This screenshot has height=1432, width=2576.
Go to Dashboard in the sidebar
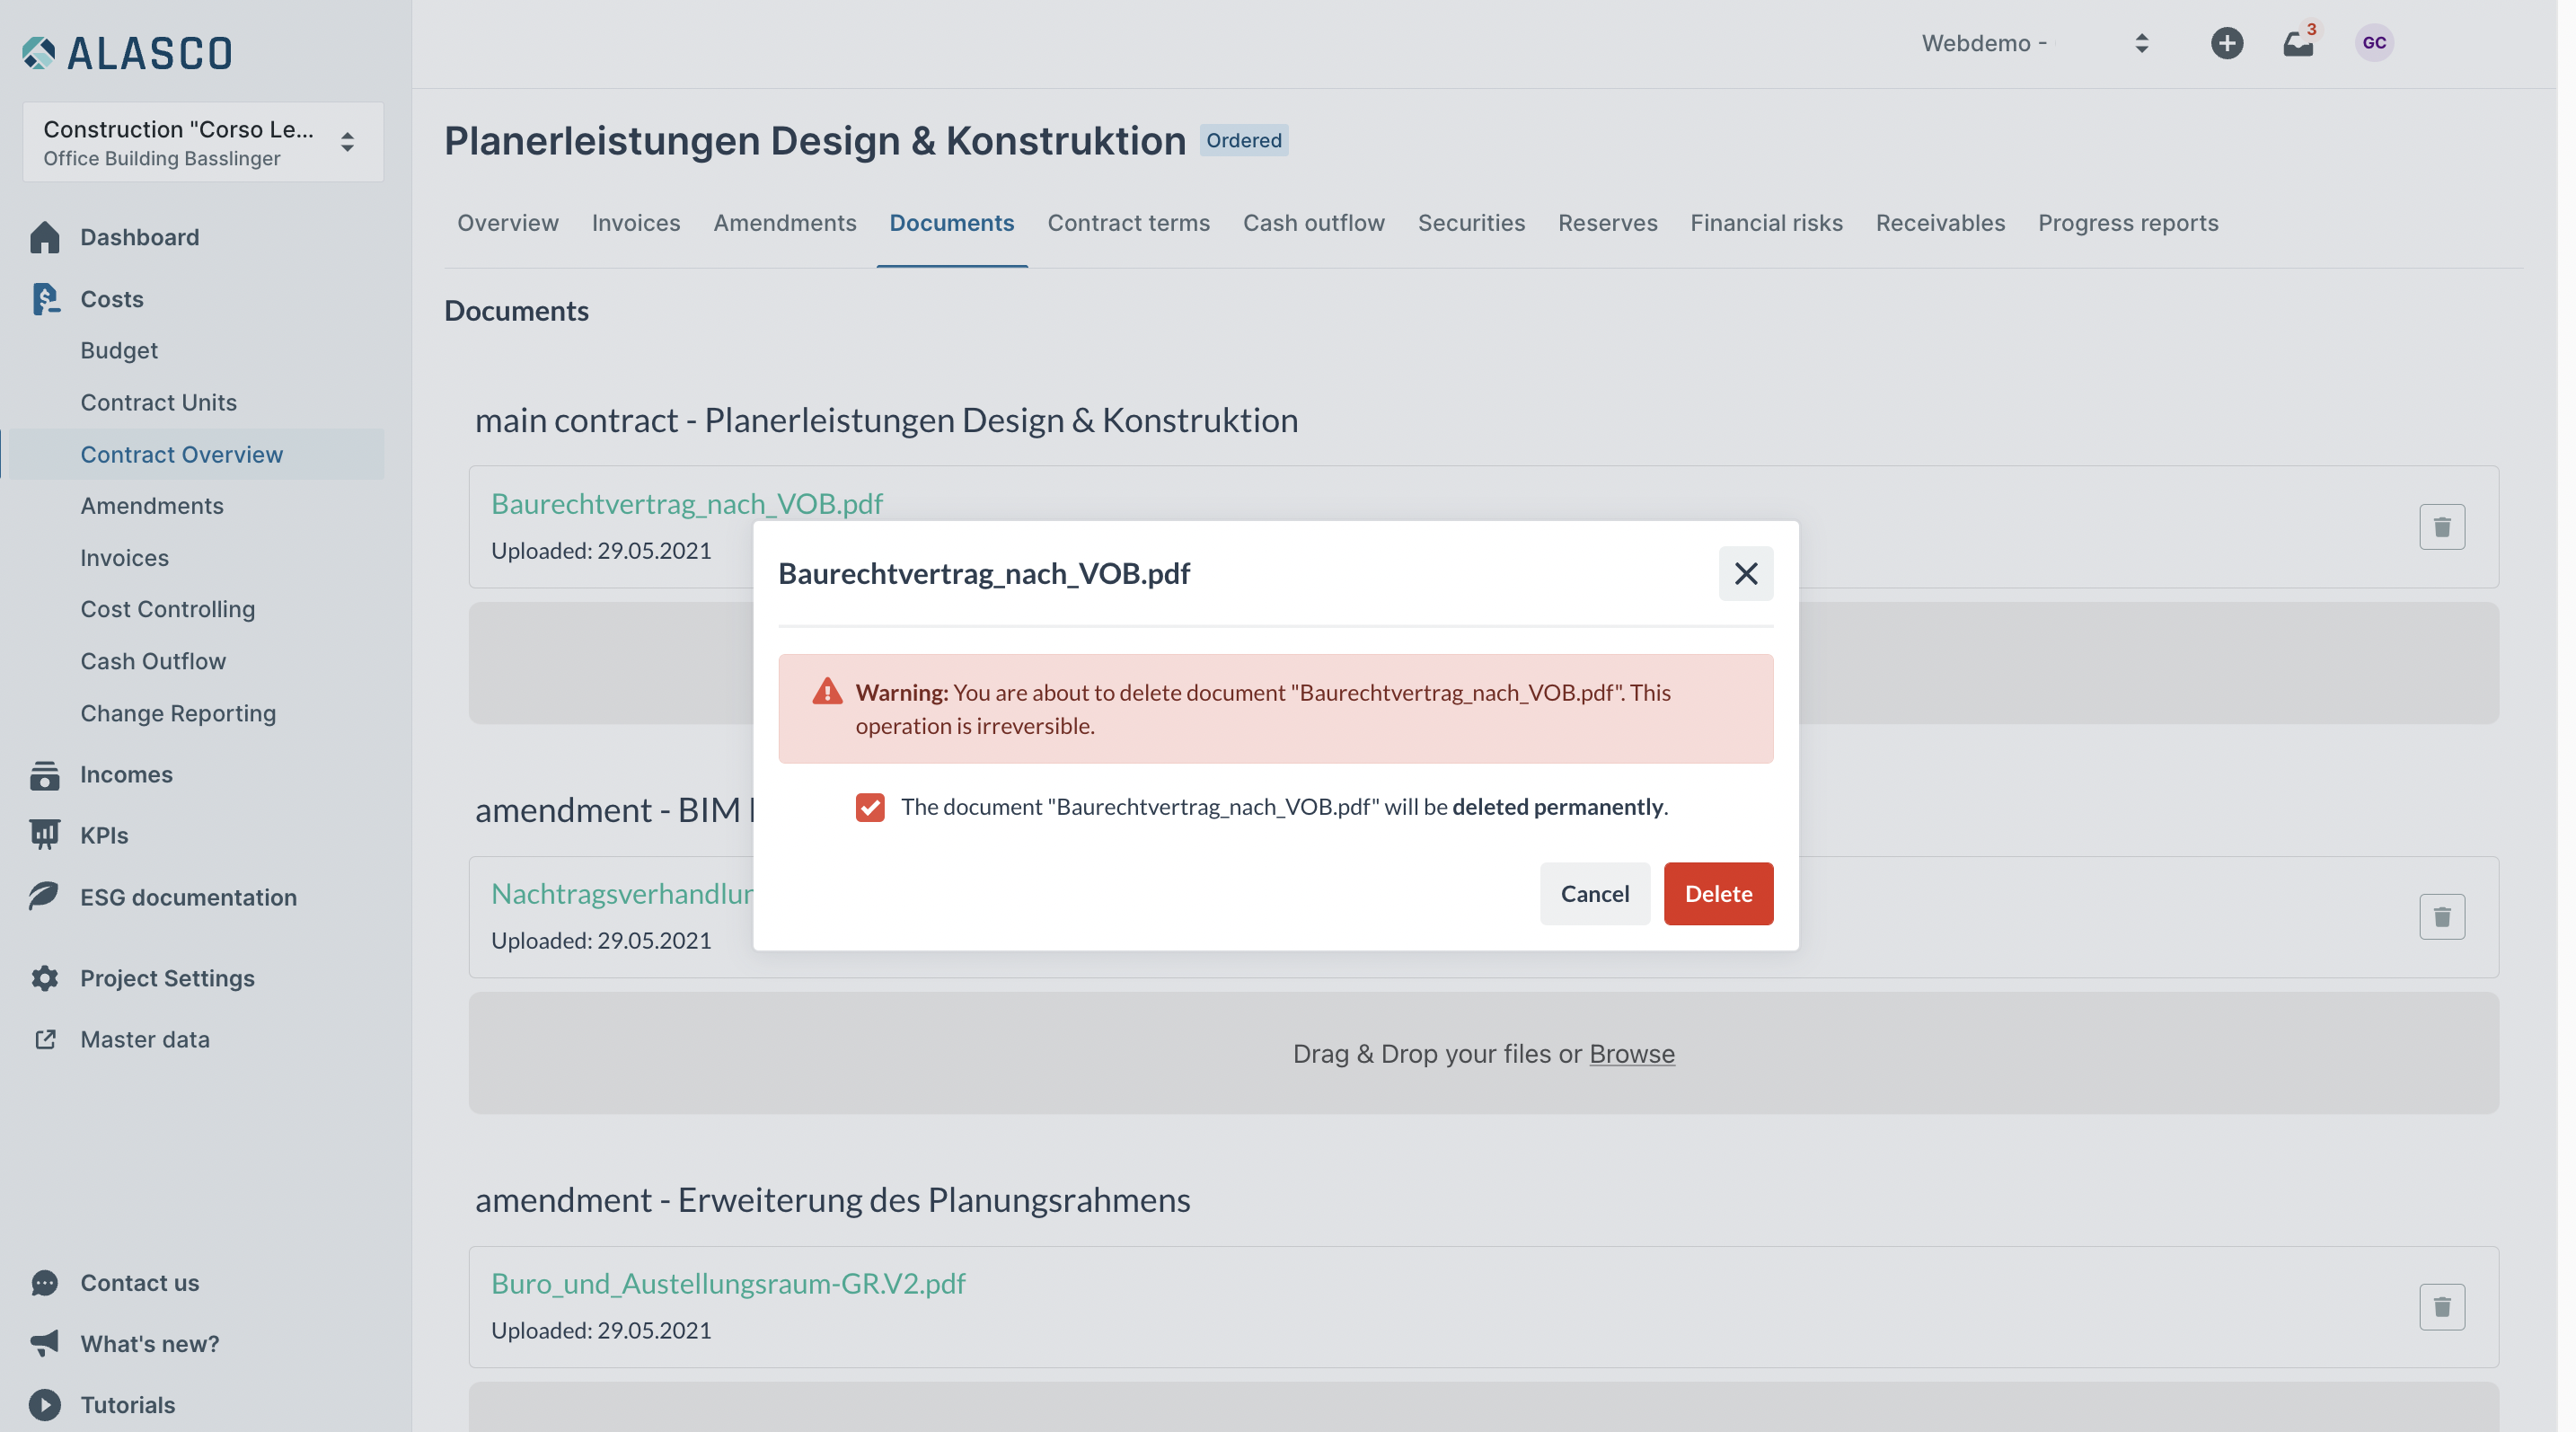point(140,237)
